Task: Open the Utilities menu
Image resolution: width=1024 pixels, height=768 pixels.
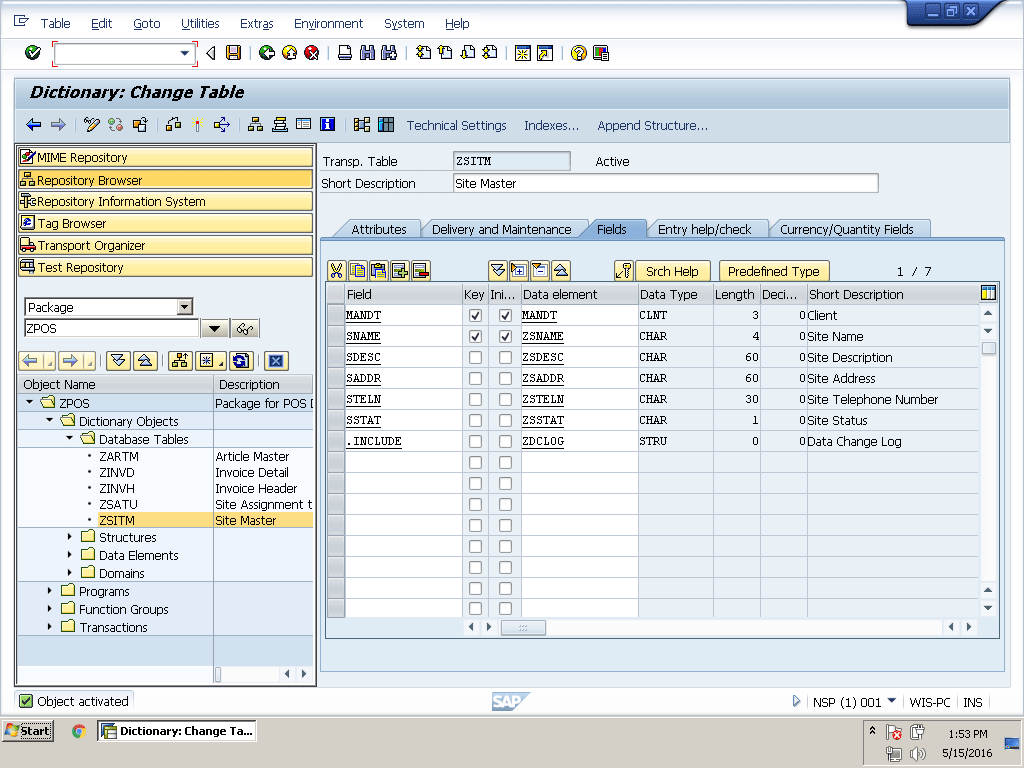Action: [200, 23]
